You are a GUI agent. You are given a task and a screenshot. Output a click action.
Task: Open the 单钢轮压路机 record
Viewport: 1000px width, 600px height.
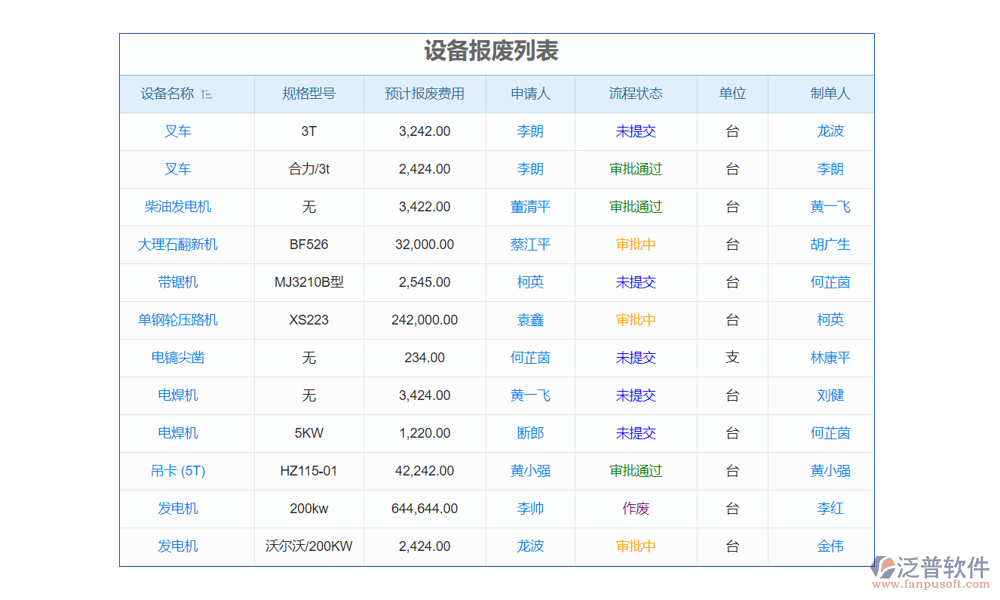[178, 320]
